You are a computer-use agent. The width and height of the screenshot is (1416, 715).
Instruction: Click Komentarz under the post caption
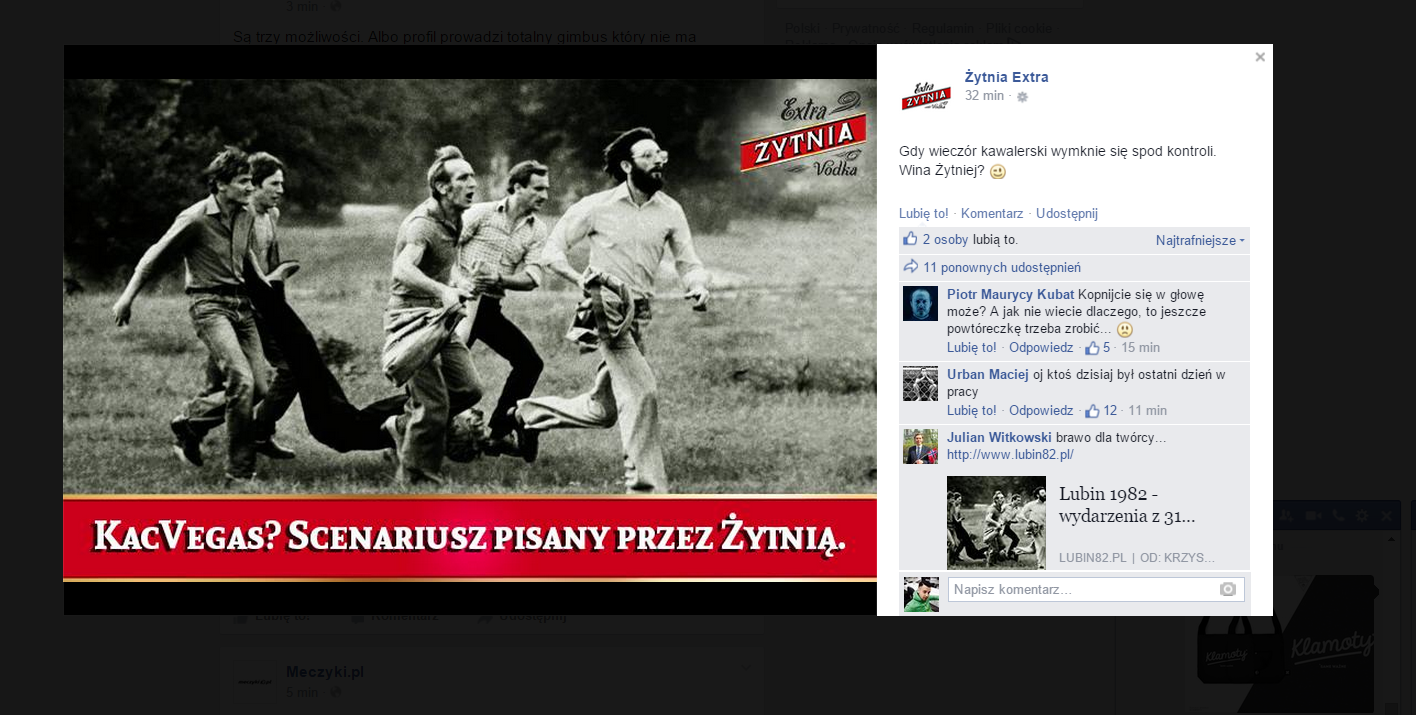(991, 213)
